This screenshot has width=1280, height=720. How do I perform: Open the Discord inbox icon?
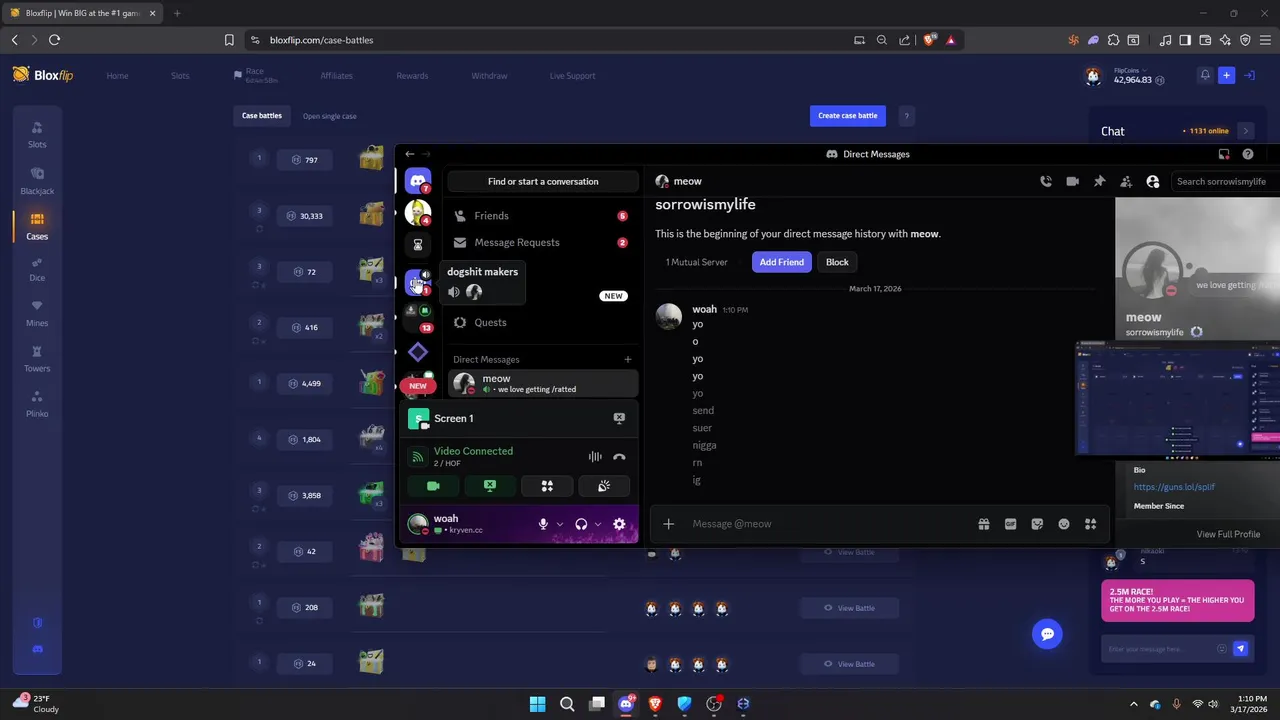1223,154
